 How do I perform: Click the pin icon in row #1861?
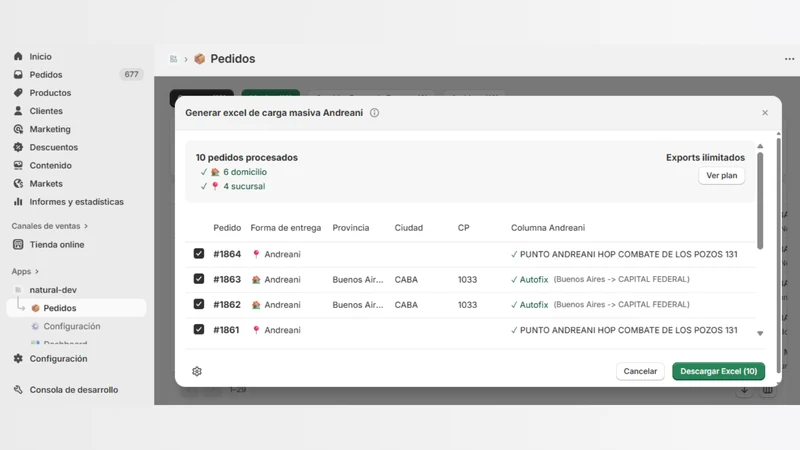coord(256,330)
